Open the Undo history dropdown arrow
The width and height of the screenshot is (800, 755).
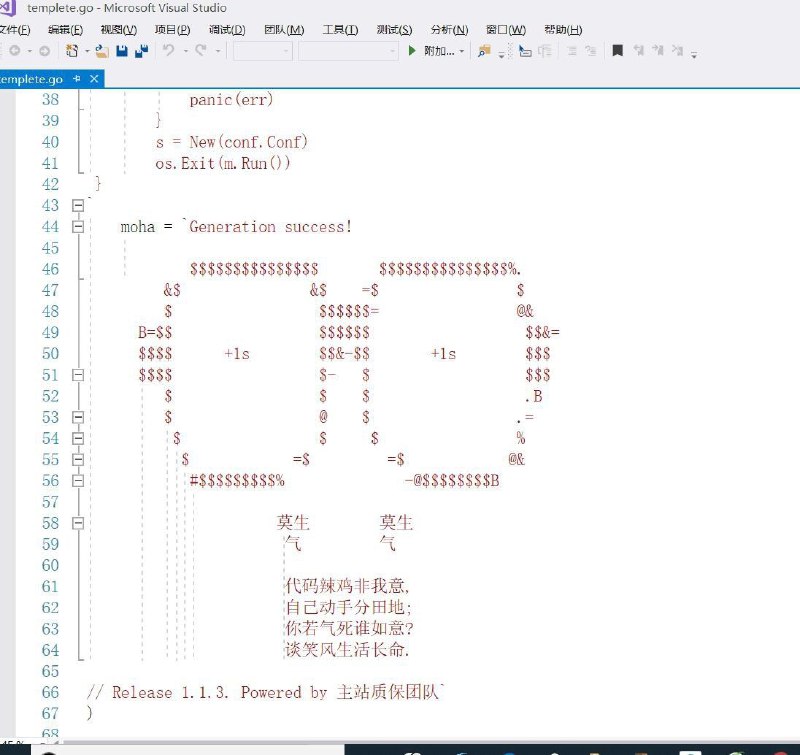point(185,52)
